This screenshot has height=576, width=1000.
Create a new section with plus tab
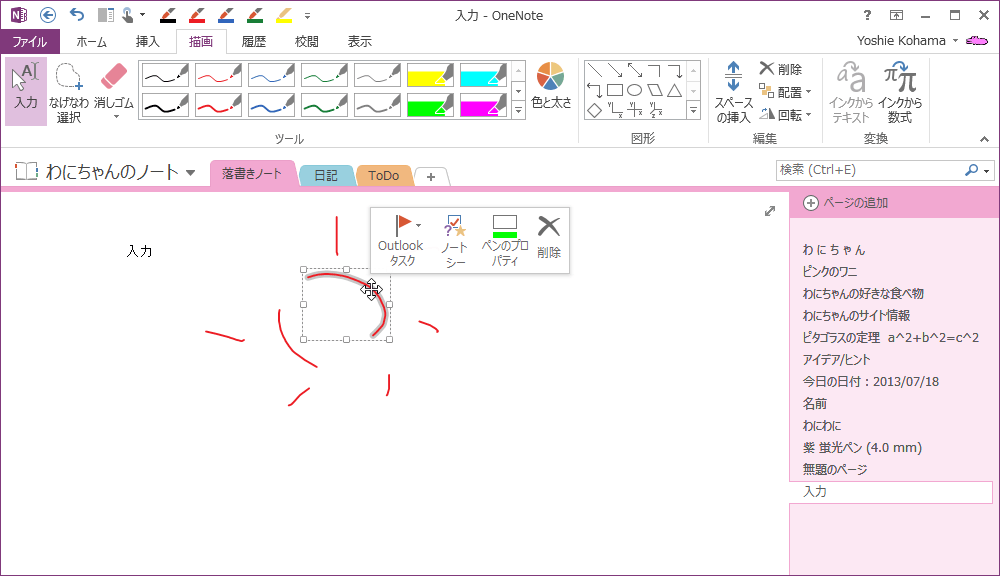tap(431, 177)
